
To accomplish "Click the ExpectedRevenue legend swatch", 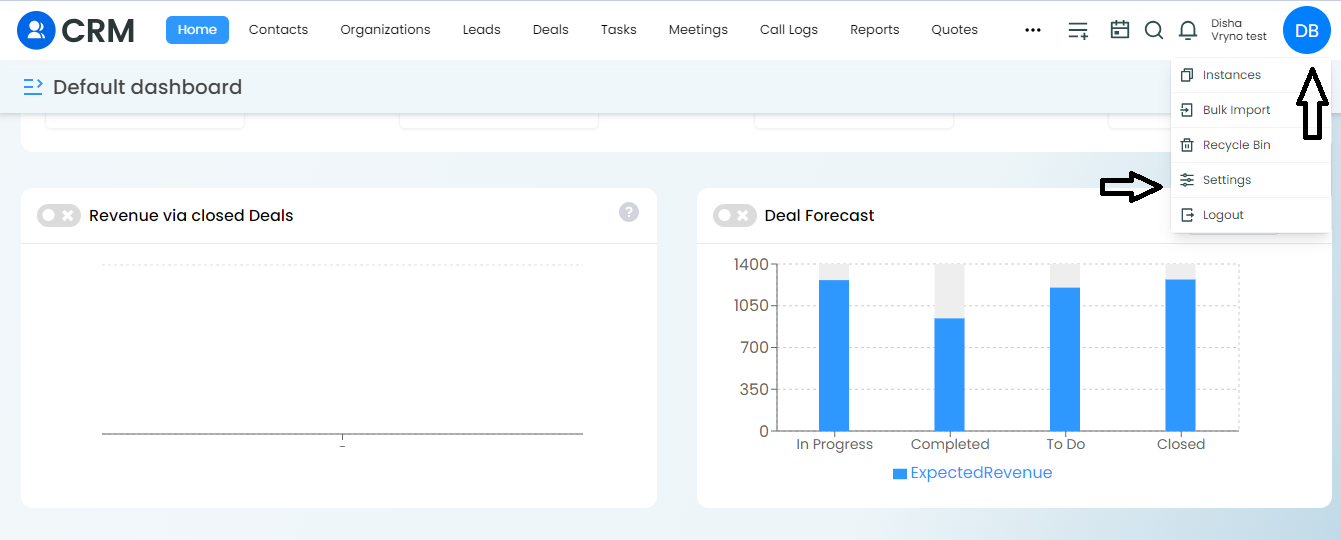I will pos(900,473).
